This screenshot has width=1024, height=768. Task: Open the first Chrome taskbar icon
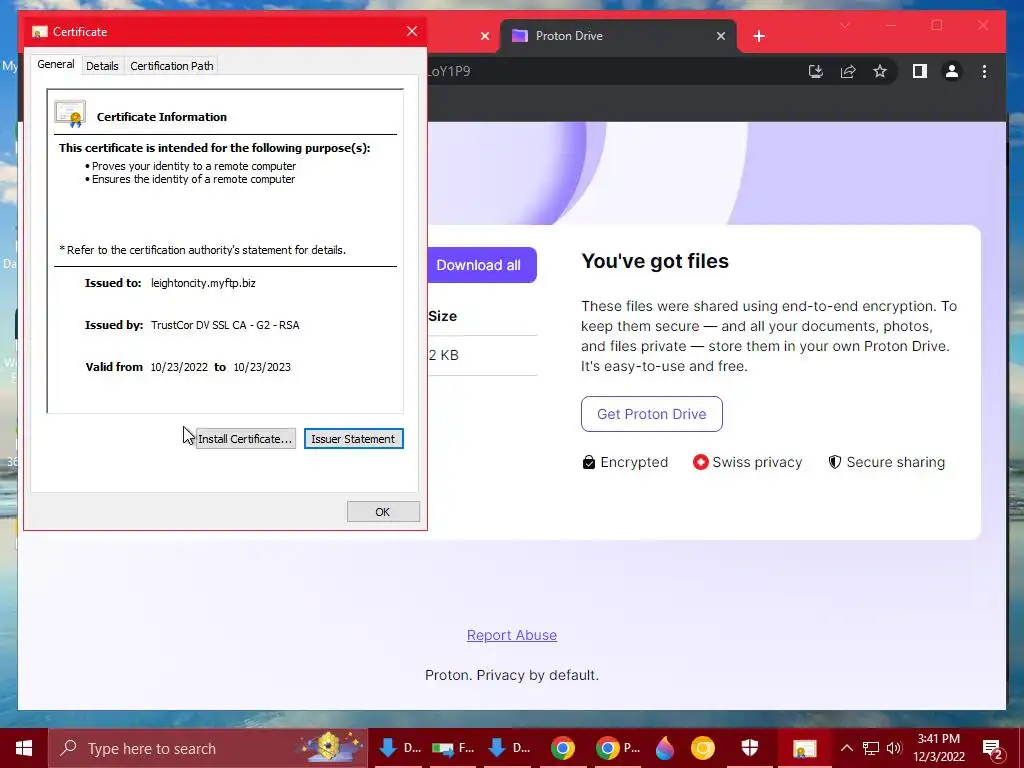coord(563,748)
